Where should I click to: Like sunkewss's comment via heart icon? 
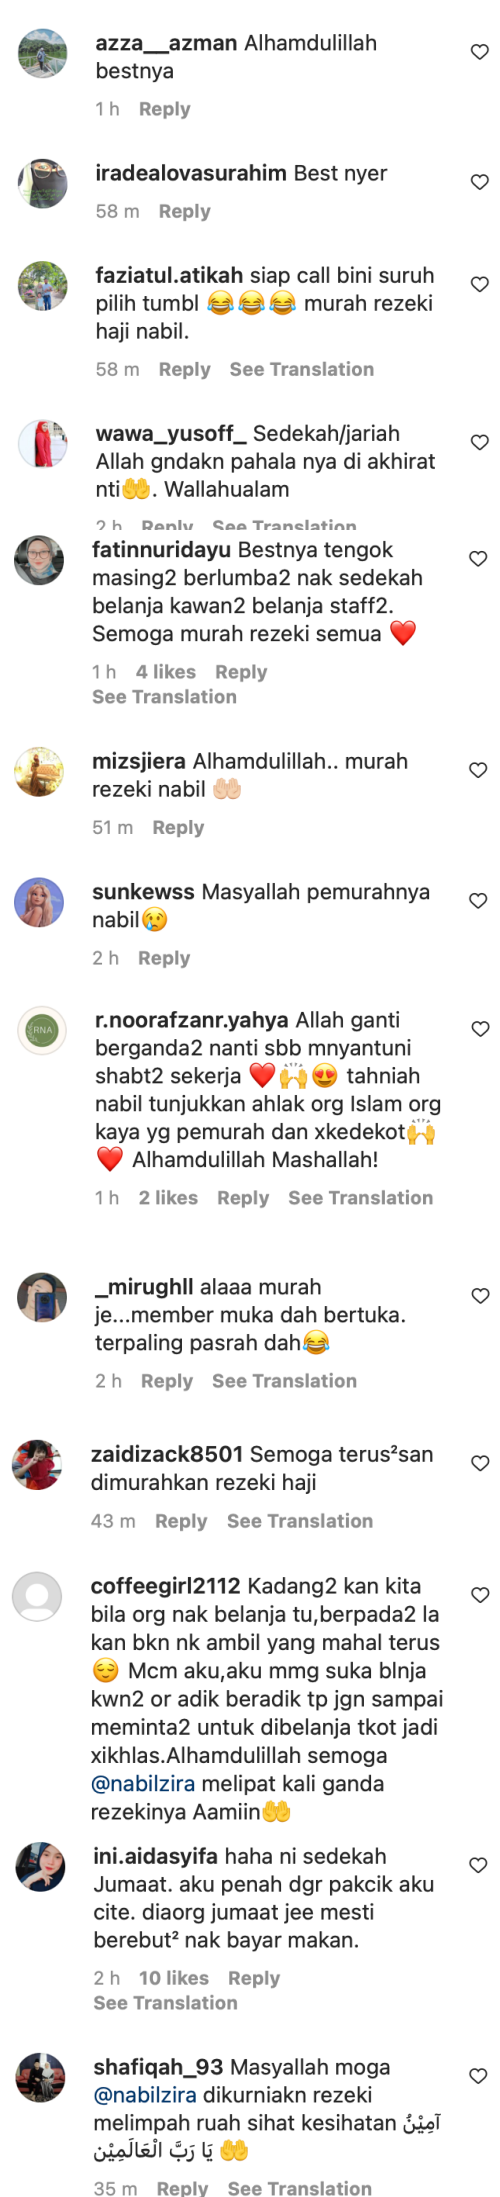479,900
